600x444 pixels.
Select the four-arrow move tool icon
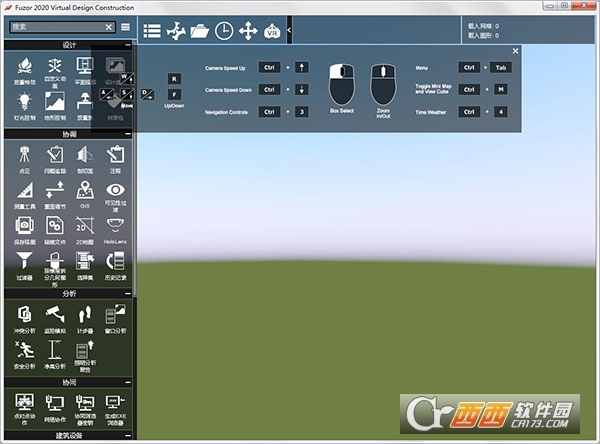pyautogui.click(x=248, y=31)
